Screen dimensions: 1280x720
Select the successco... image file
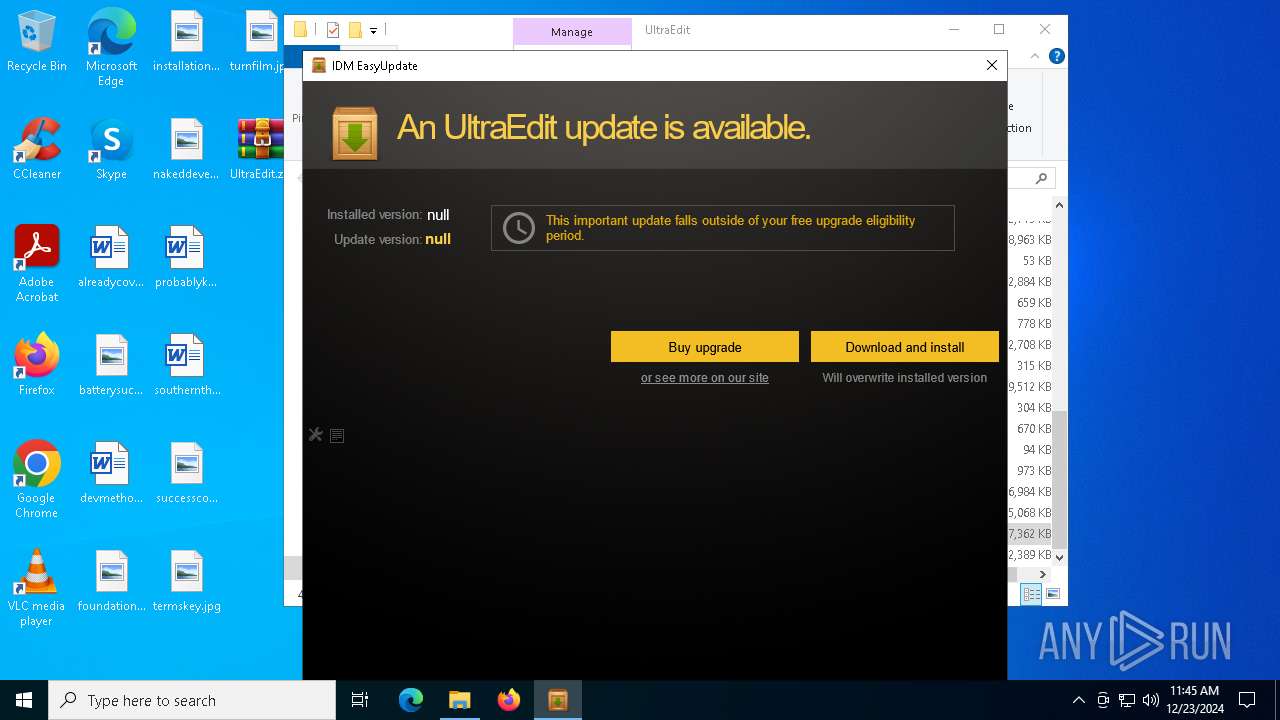pyautogui.click(x=186, y=472)
